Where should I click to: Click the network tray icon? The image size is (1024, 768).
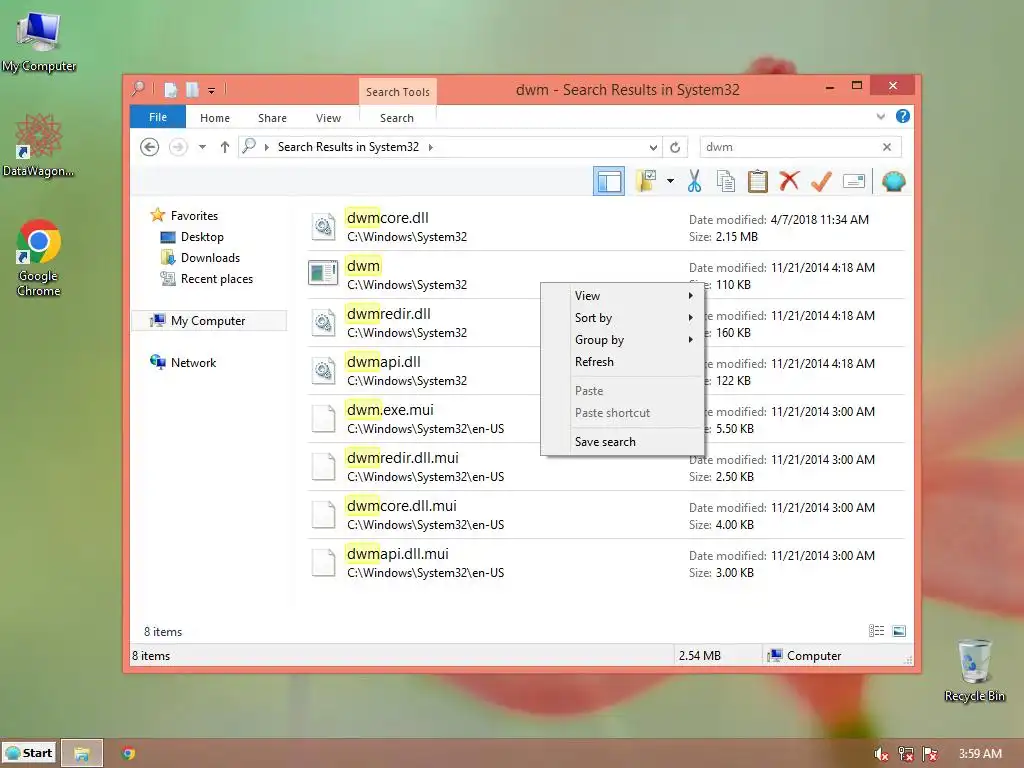tap(906, 754)
